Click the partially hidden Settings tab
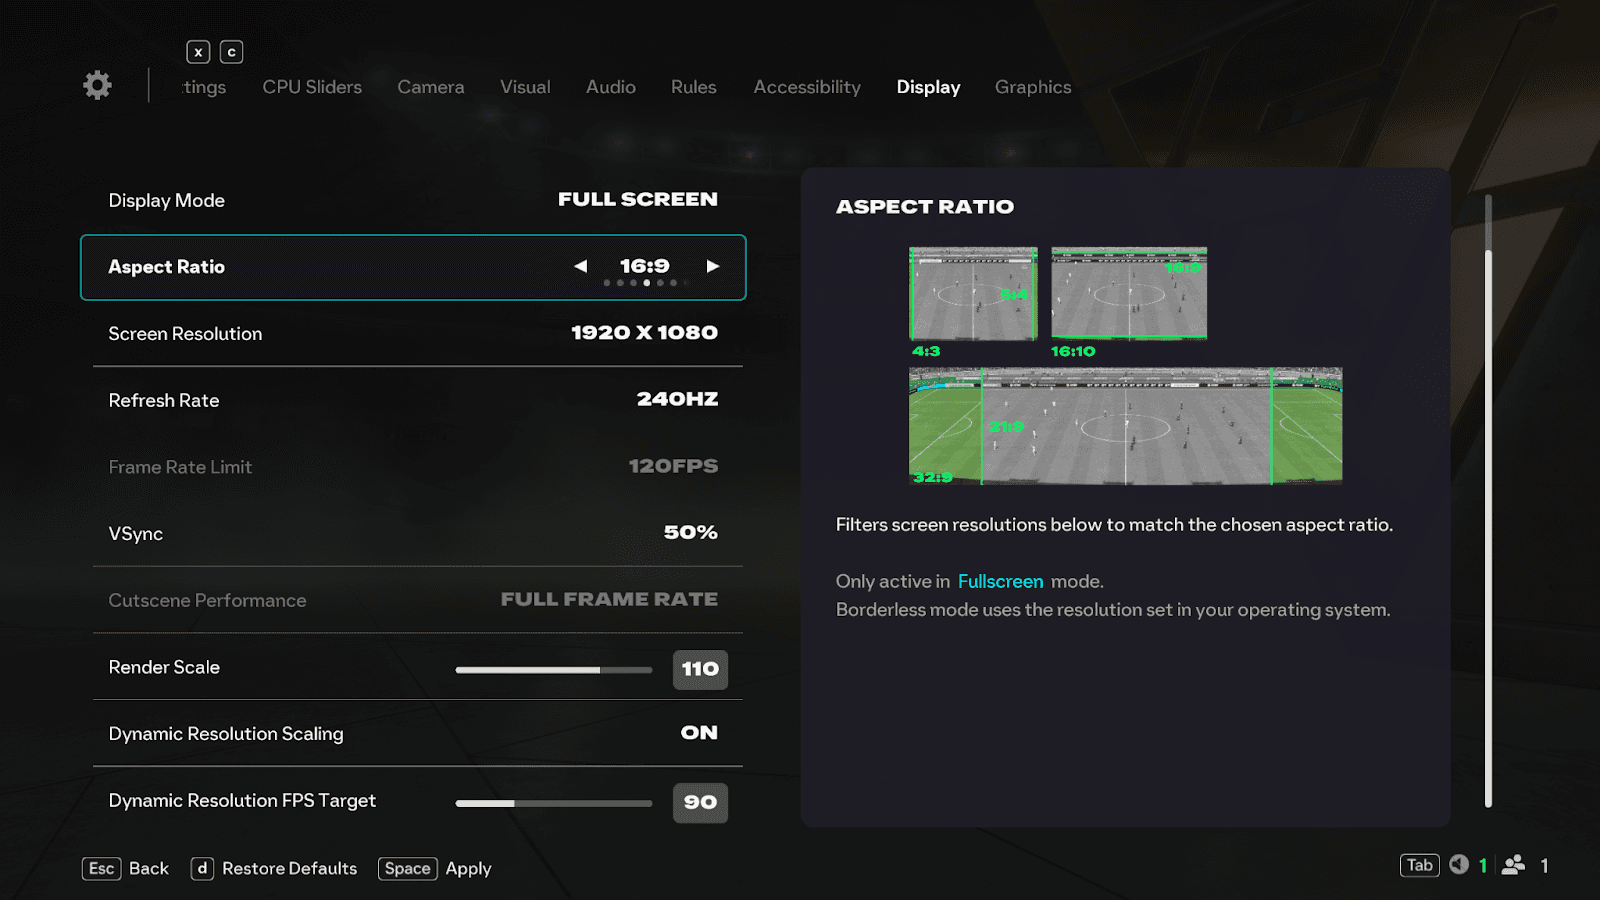Screen dimensions: 1600x900 [205, 87]
